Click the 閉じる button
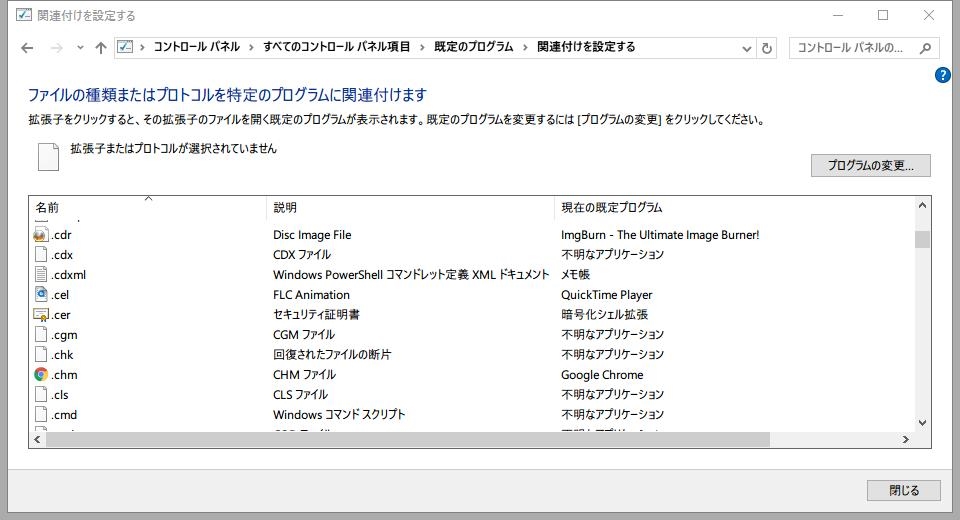 pyautogui.click(x=904, y=490)
